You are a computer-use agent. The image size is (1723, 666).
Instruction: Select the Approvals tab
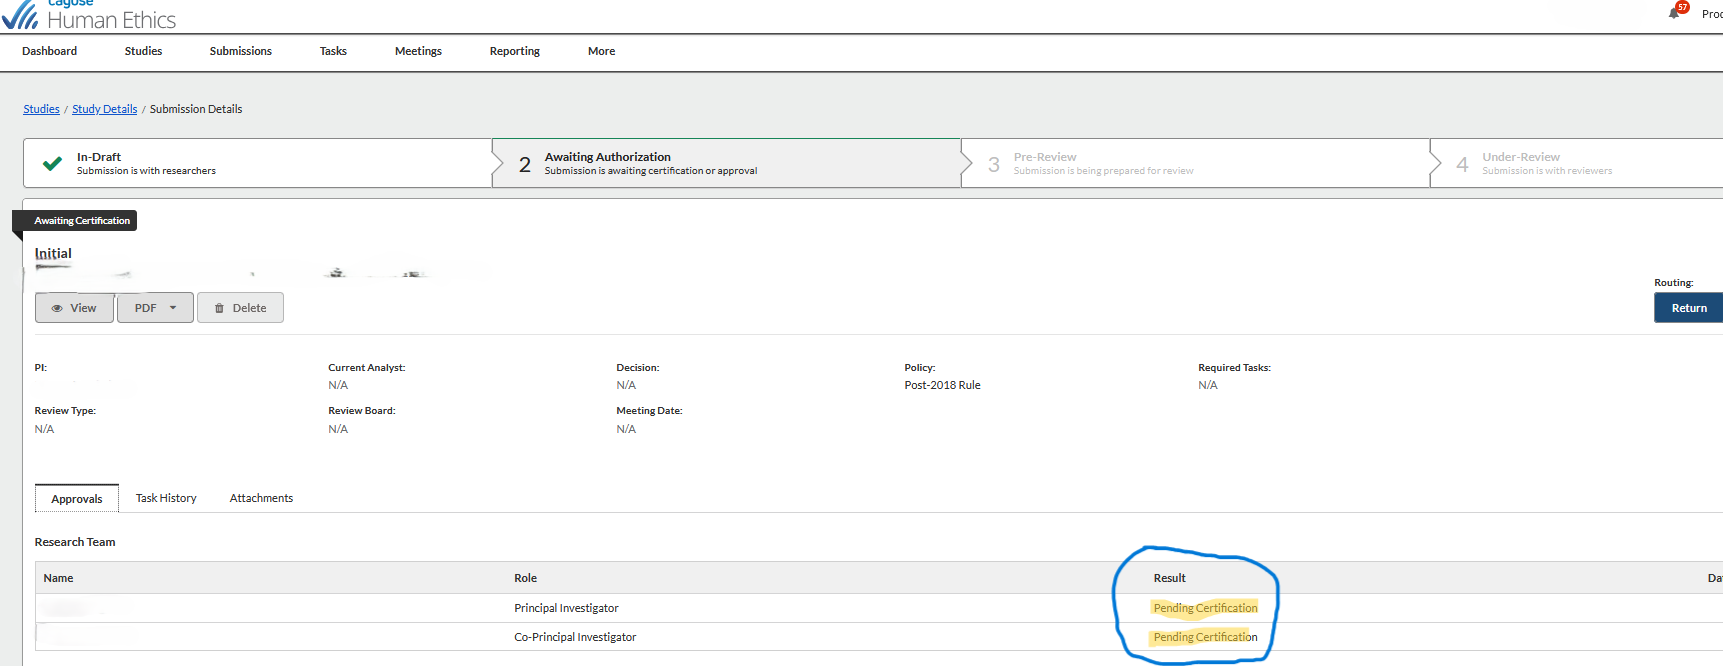pyautogui.click(x=77, y=499)
